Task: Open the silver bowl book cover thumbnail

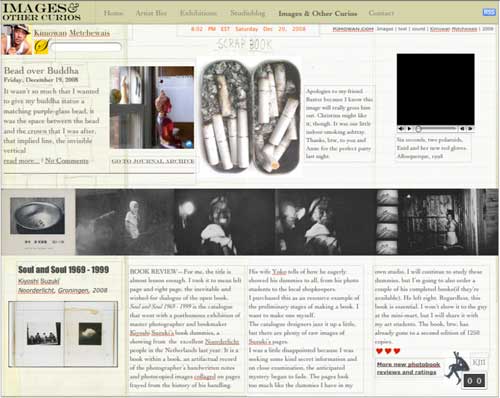Action: coord(37,216)
